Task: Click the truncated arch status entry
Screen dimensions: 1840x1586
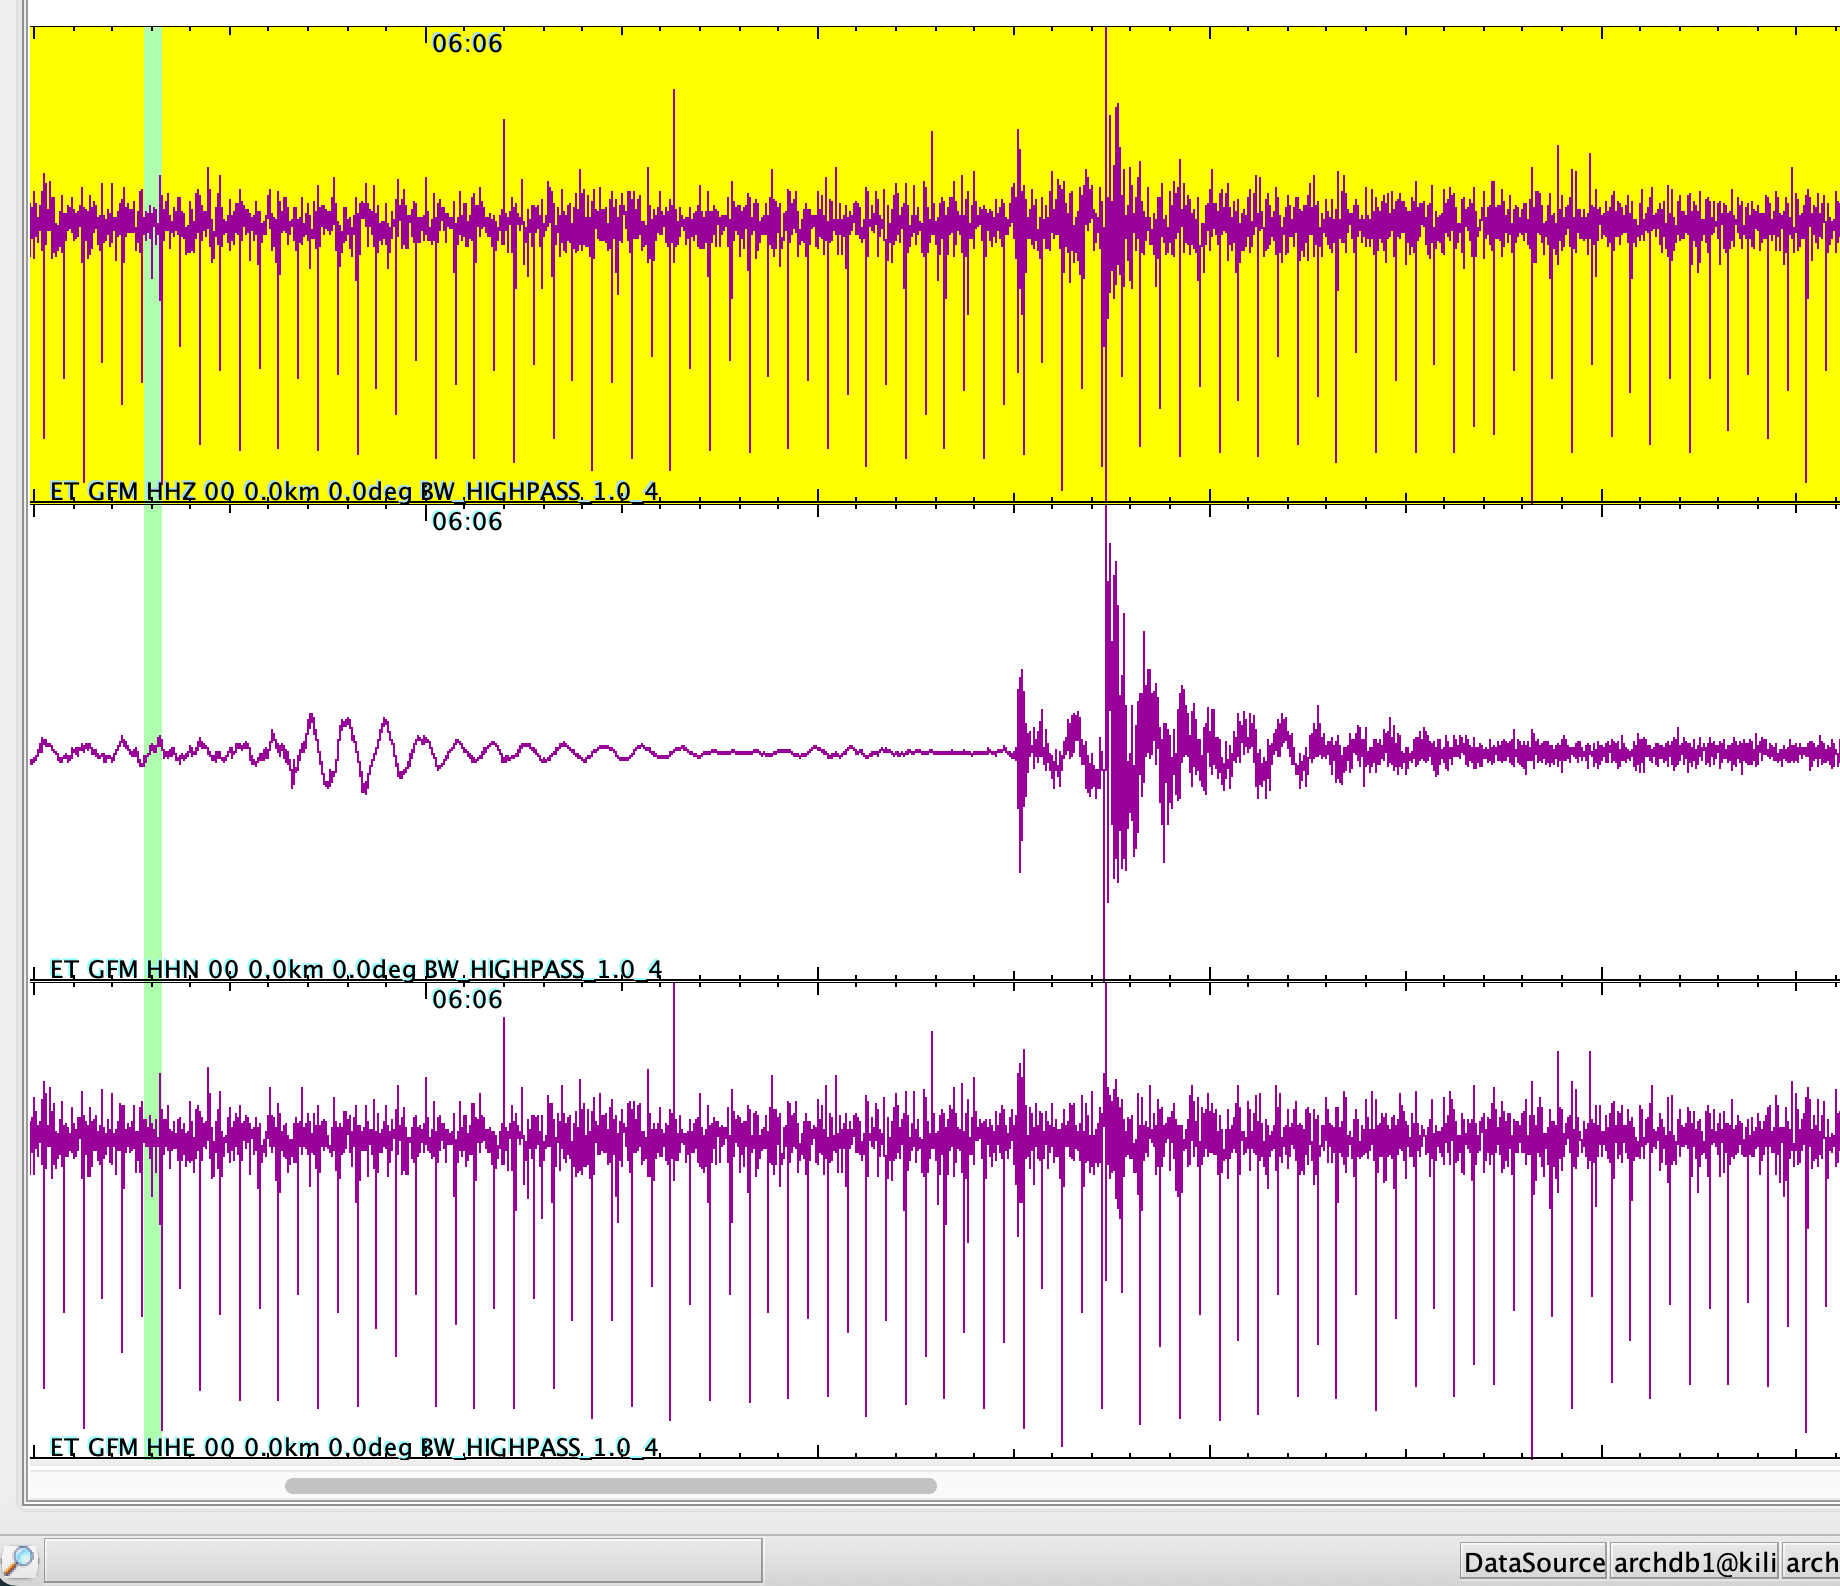Action: [x=1811, y=1563]
